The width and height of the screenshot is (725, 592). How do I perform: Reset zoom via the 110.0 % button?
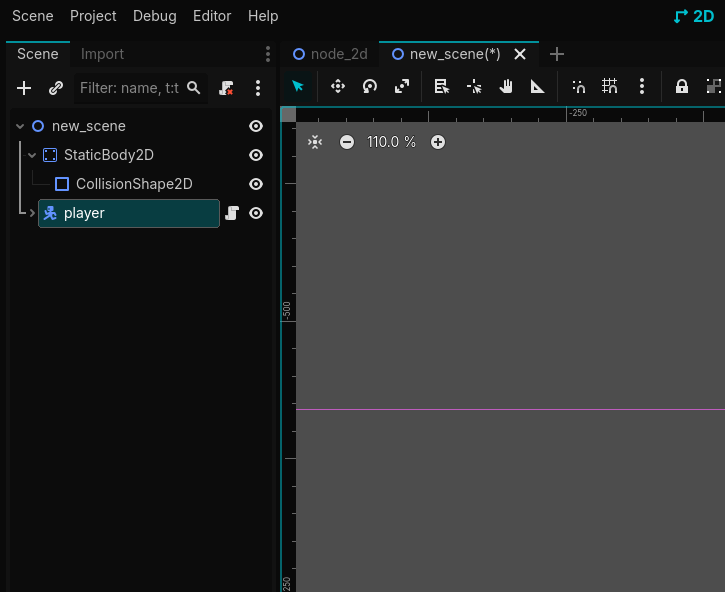pos(391,142)
